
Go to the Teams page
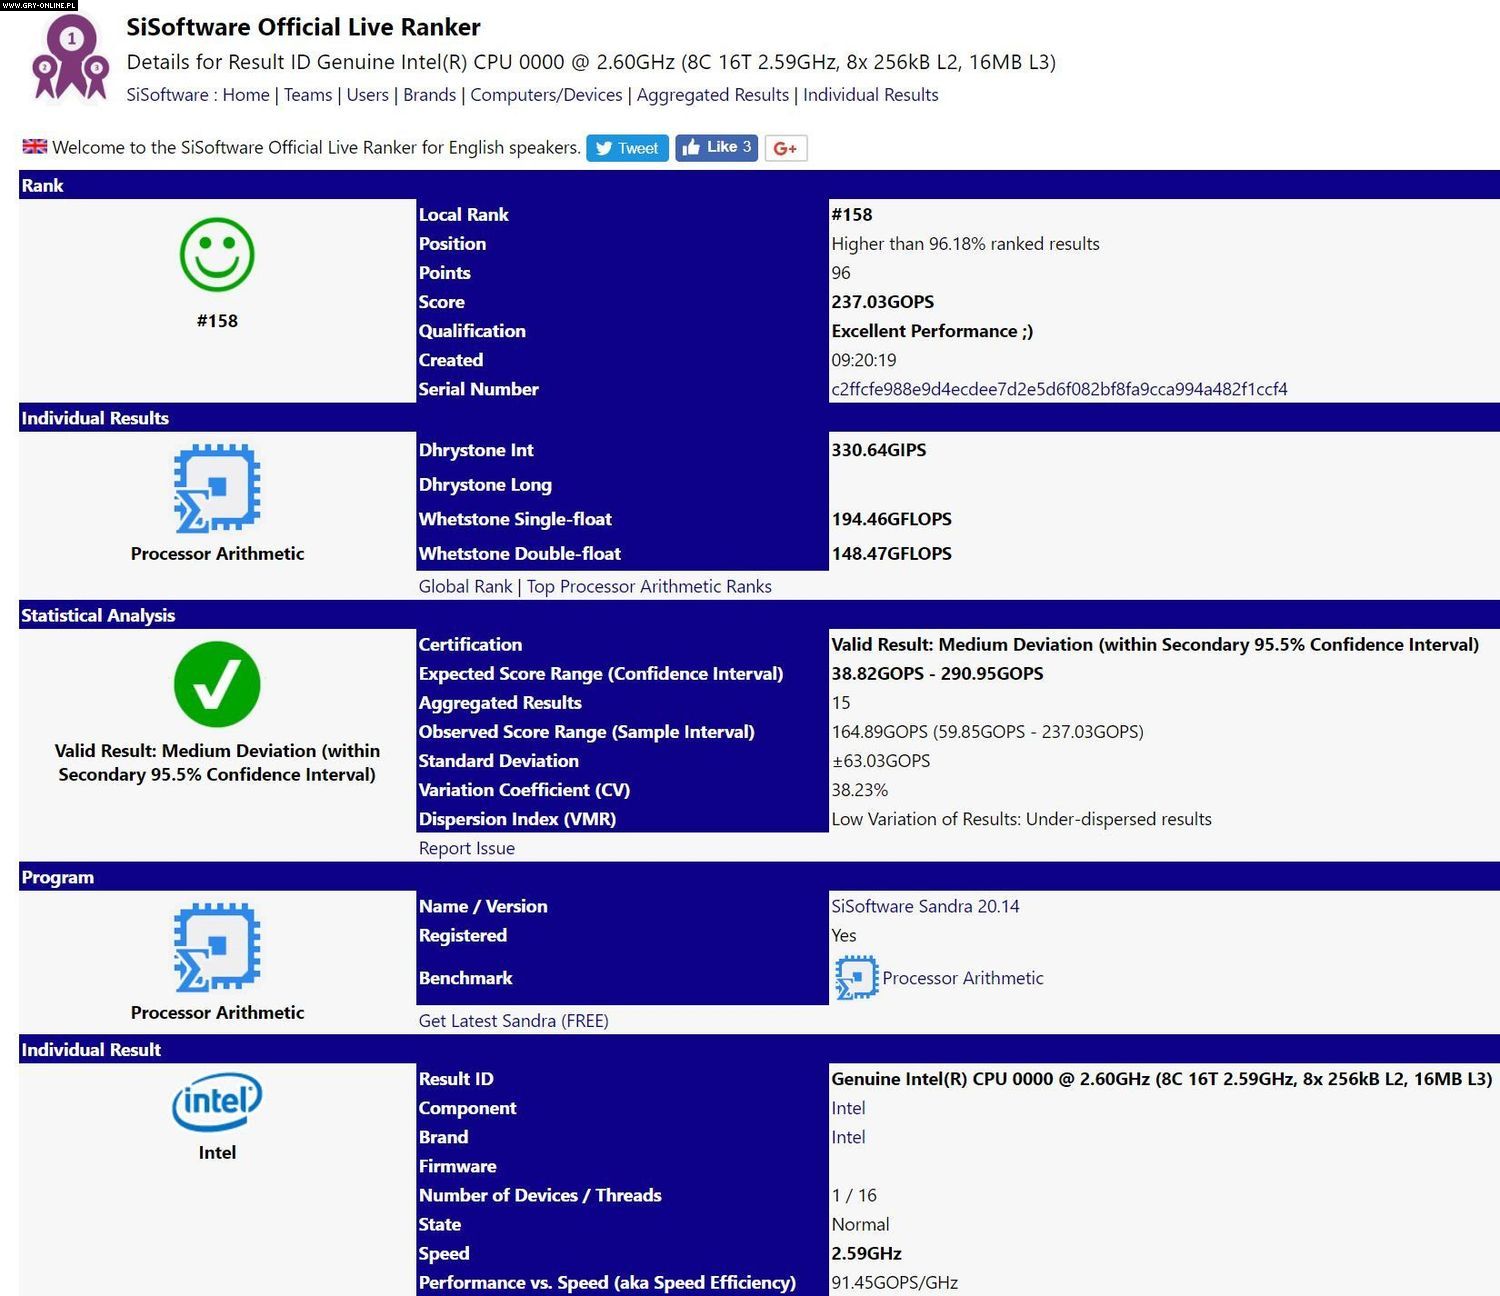coord(308,95)
